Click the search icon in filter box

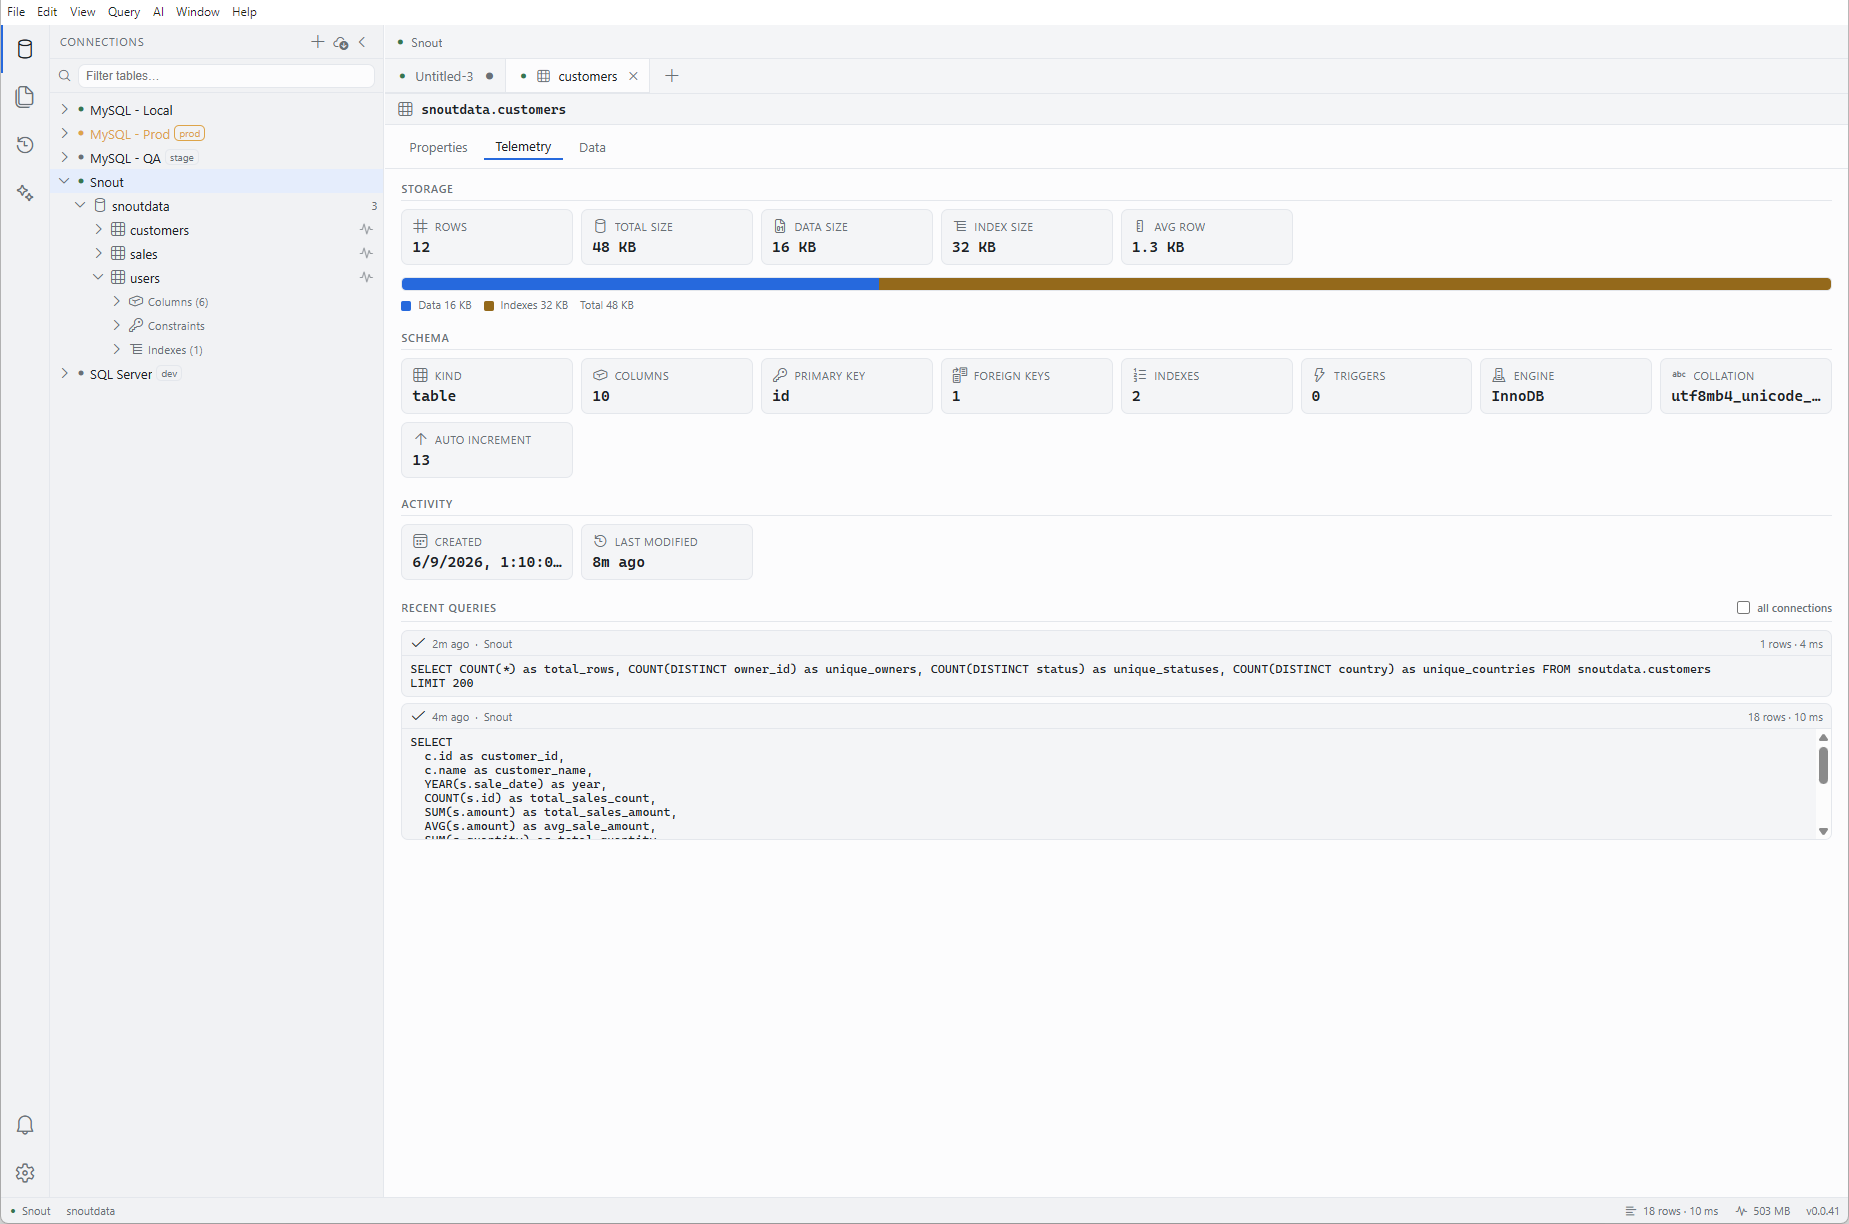click(65, 76)
